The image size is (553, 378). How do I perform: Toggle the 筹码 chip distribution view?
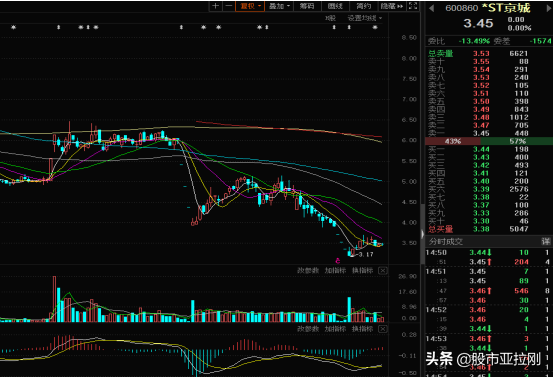point(307,6)
